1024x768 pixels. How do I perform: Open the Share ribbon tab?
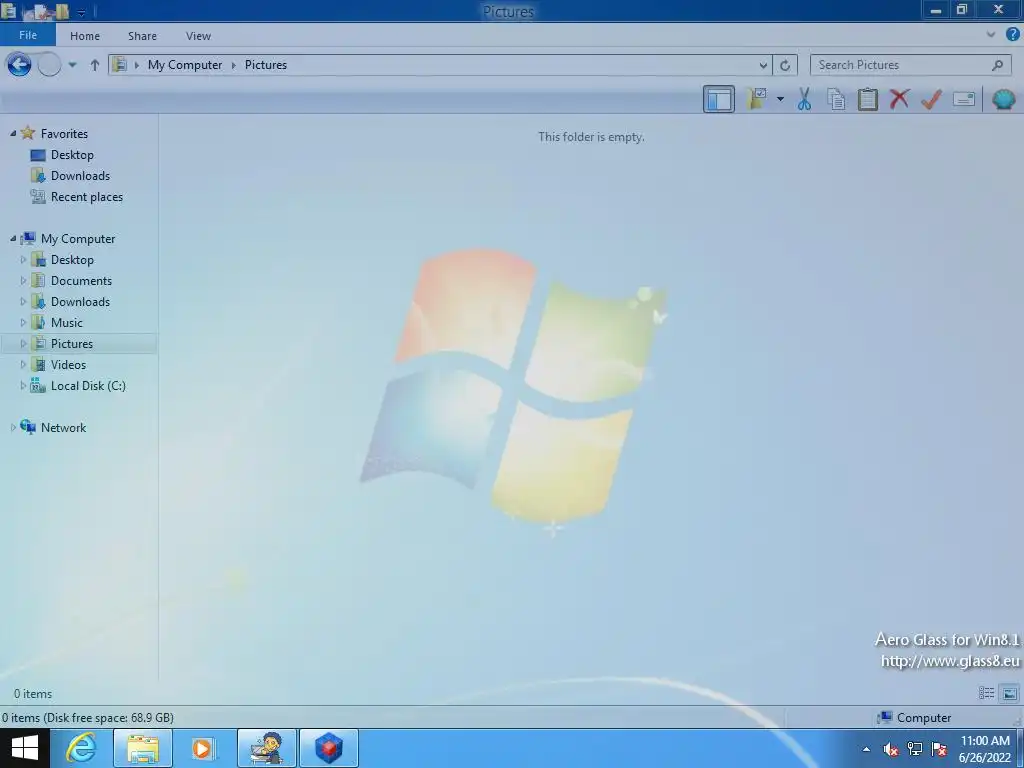click(x=142, y=36)
